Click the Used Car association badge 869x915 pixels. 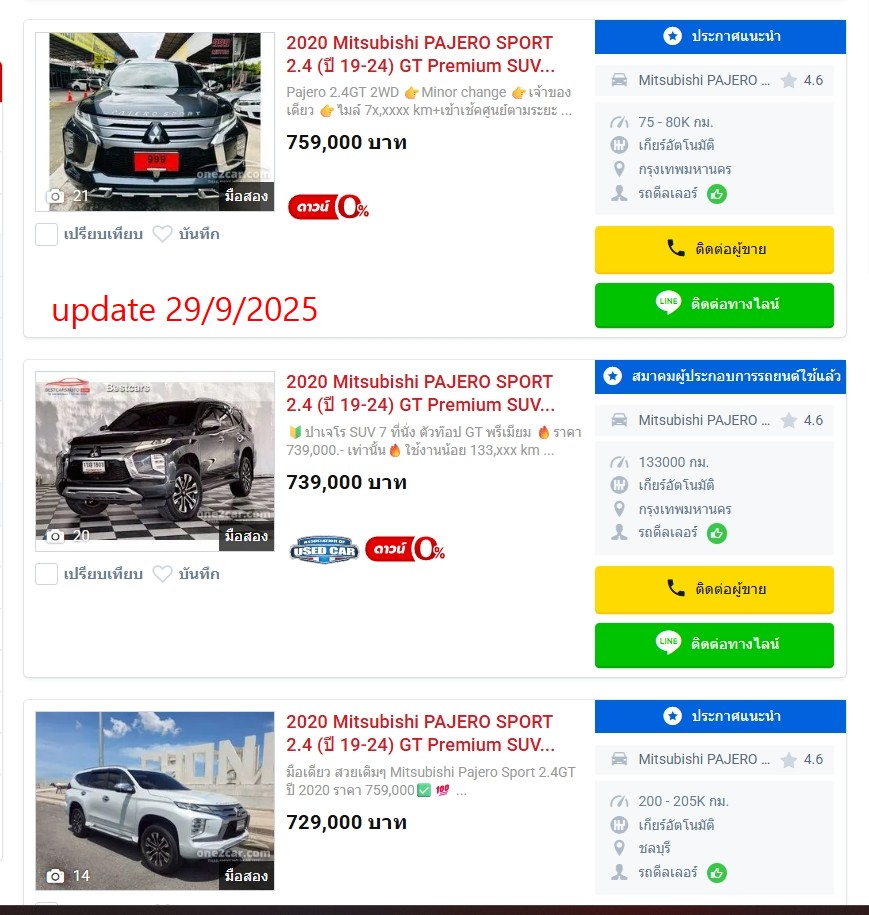[x=324, y=550]
